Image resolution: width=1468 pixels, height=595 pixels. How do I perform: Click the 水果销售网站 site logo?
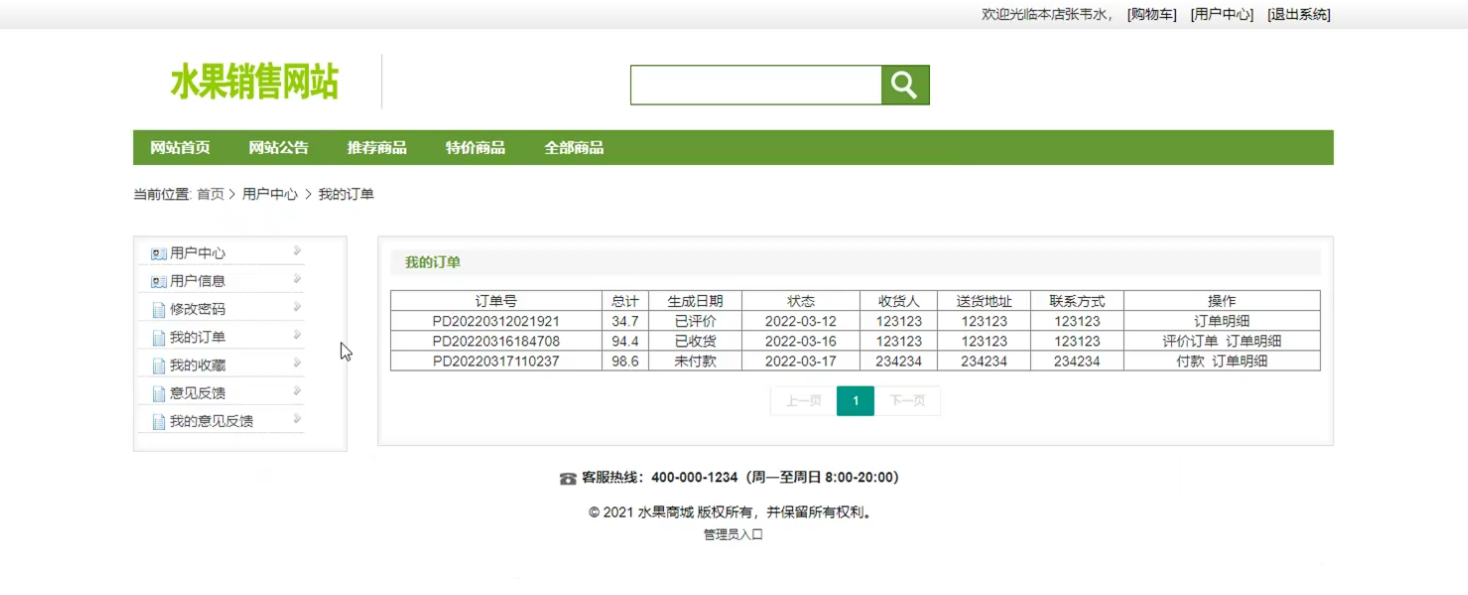254,82
